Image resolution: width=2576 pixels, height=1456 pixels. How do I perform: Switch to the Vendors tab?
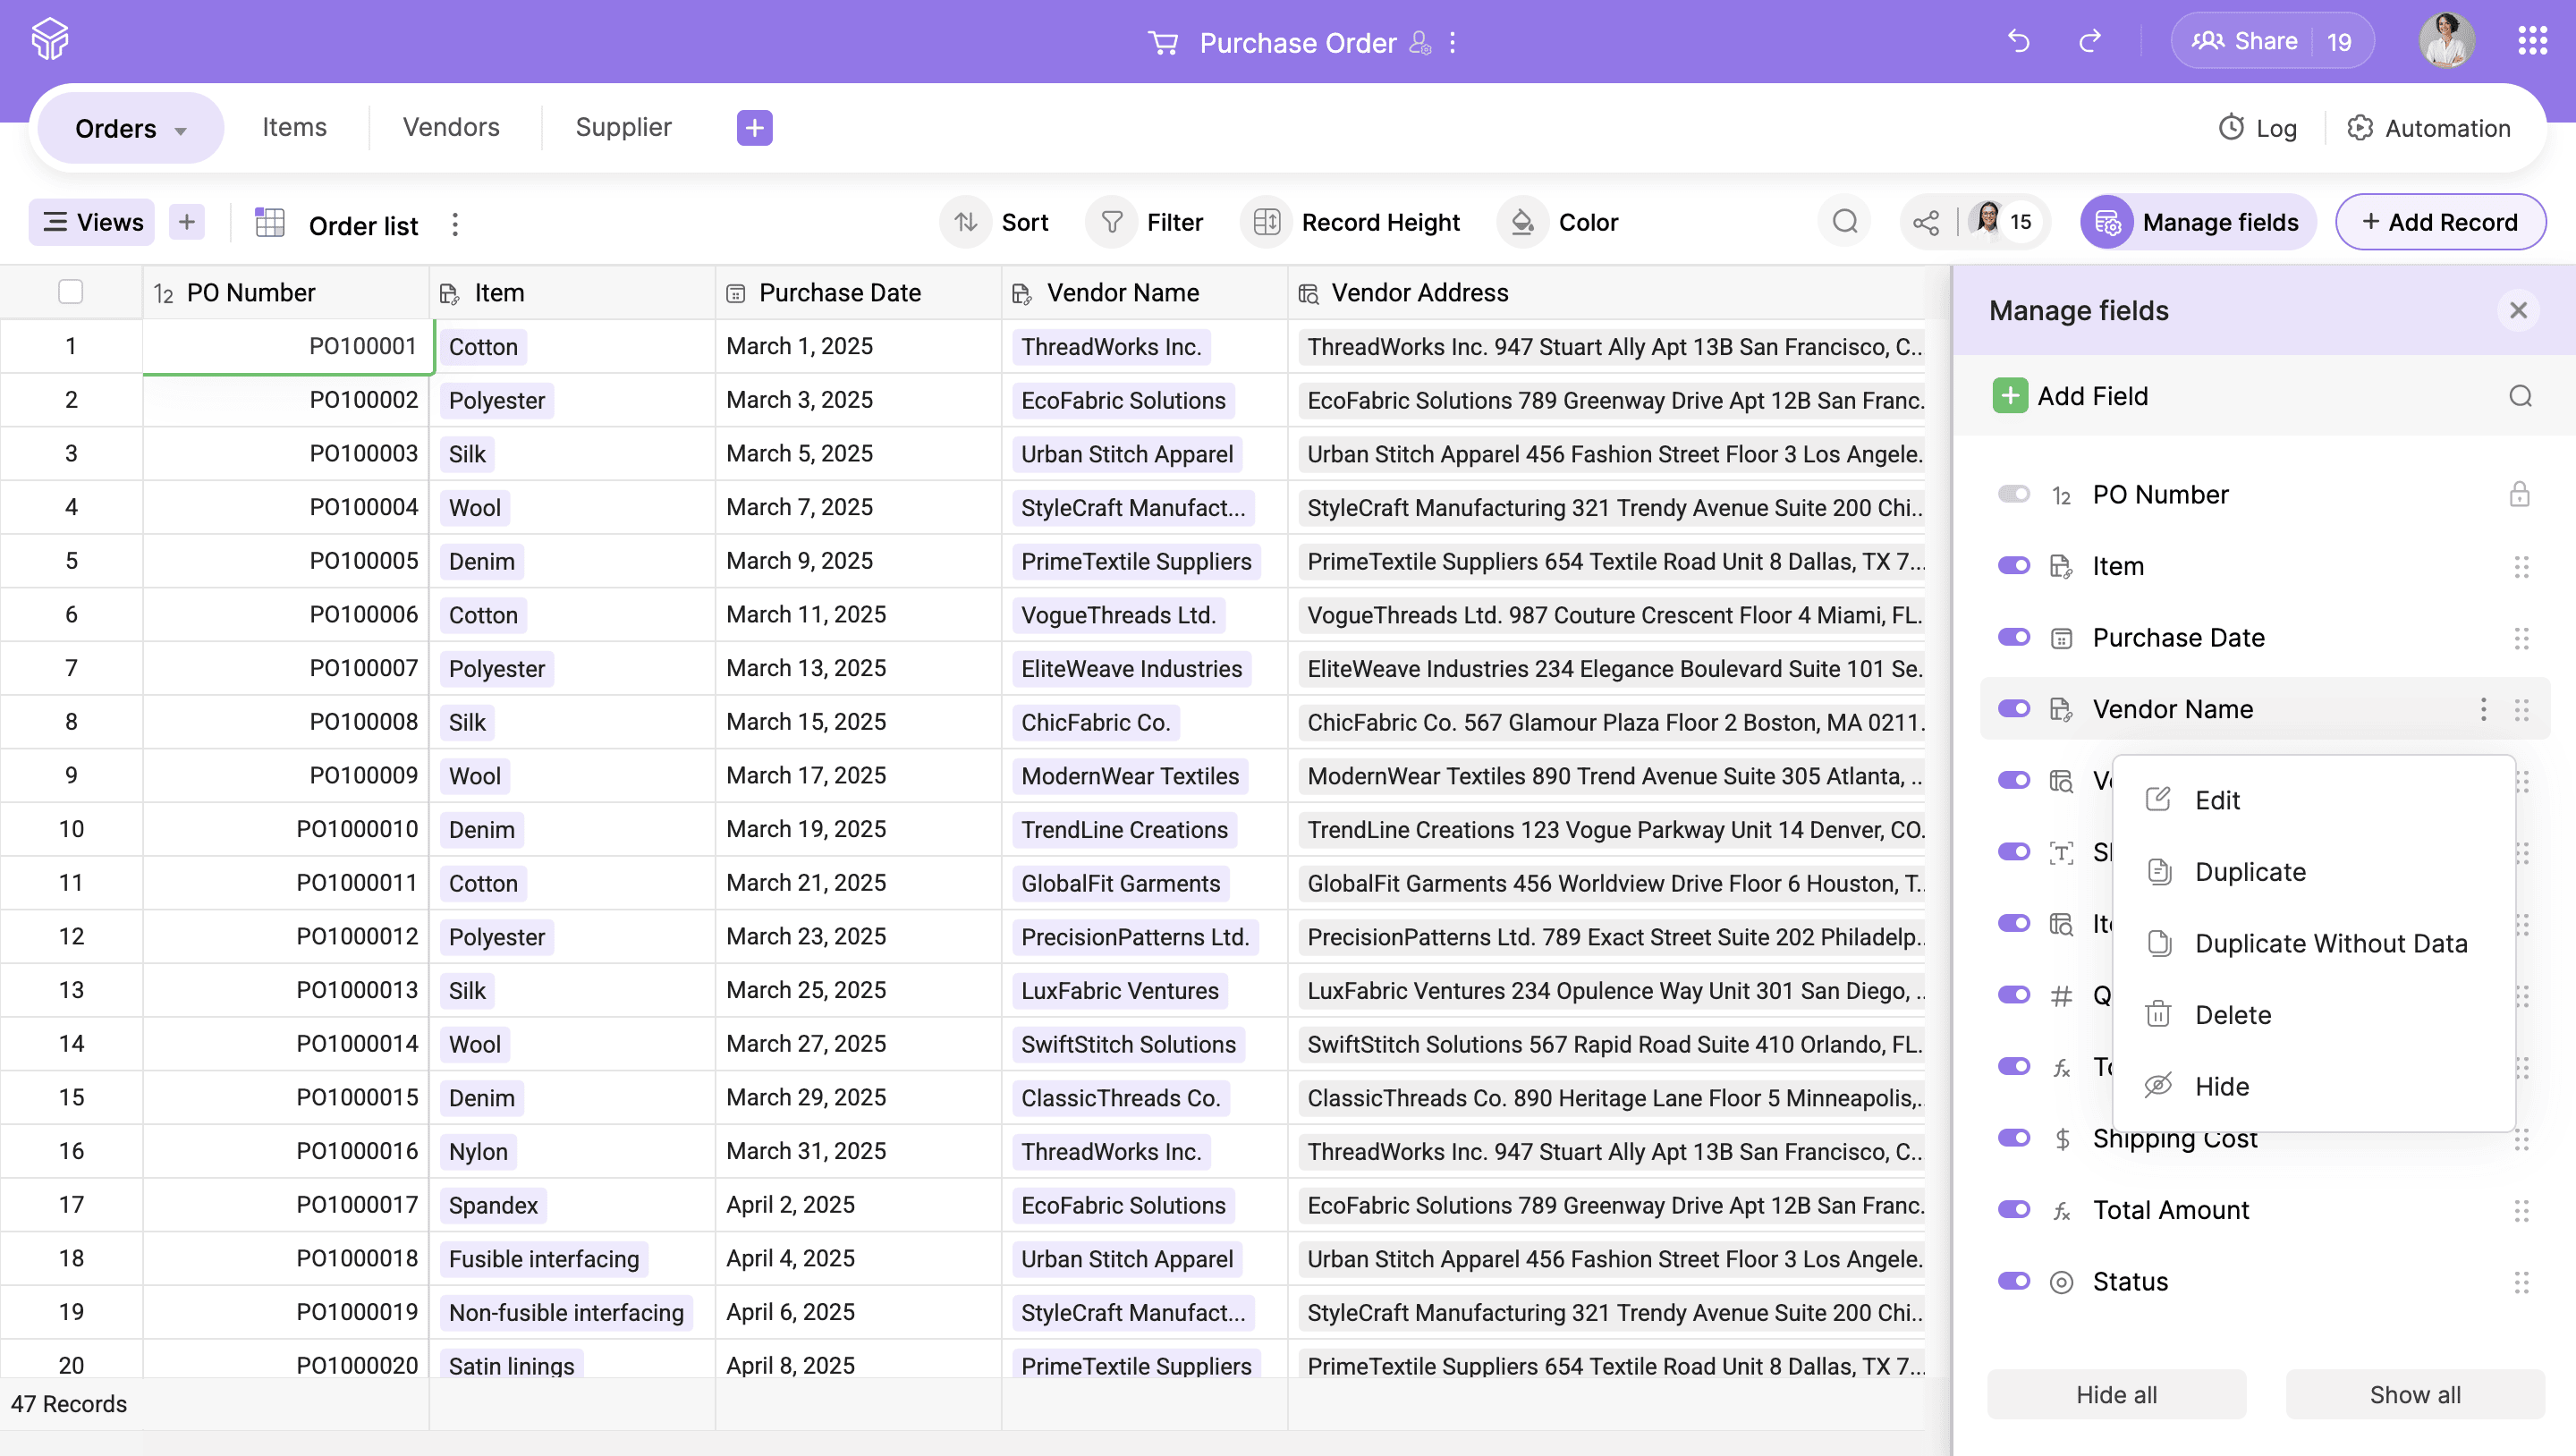[x=451, y=128]
